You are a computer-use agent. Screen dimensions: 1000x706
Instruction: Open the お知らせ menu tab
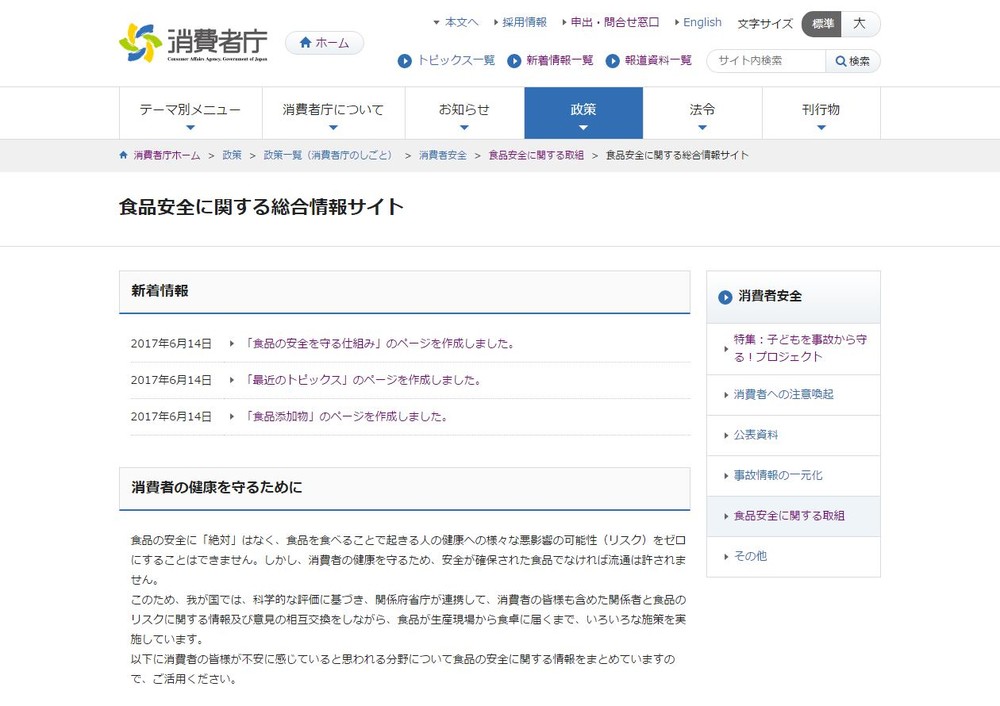(463, 112)
